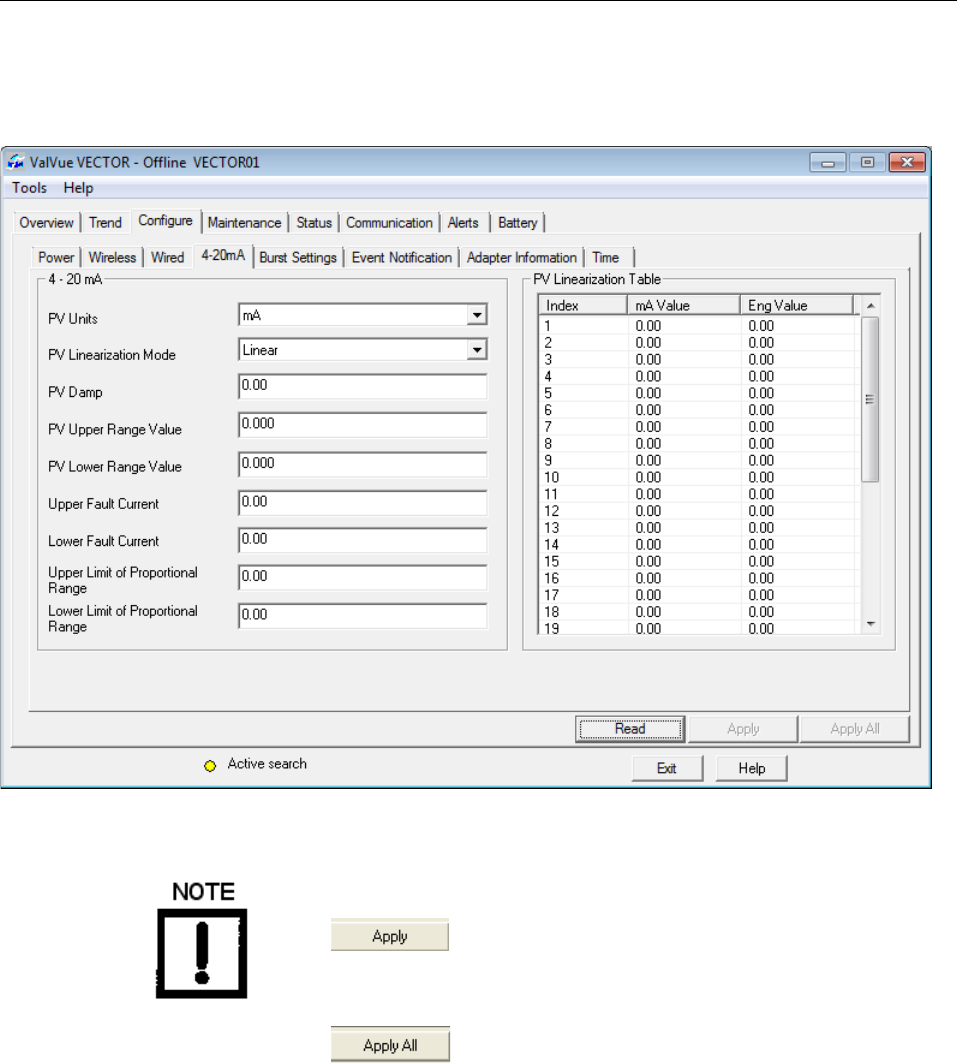Viewport: 957px width, 1063px height.
Task: Select the Wireless sub-tab
Action: (x=112, y=258)
